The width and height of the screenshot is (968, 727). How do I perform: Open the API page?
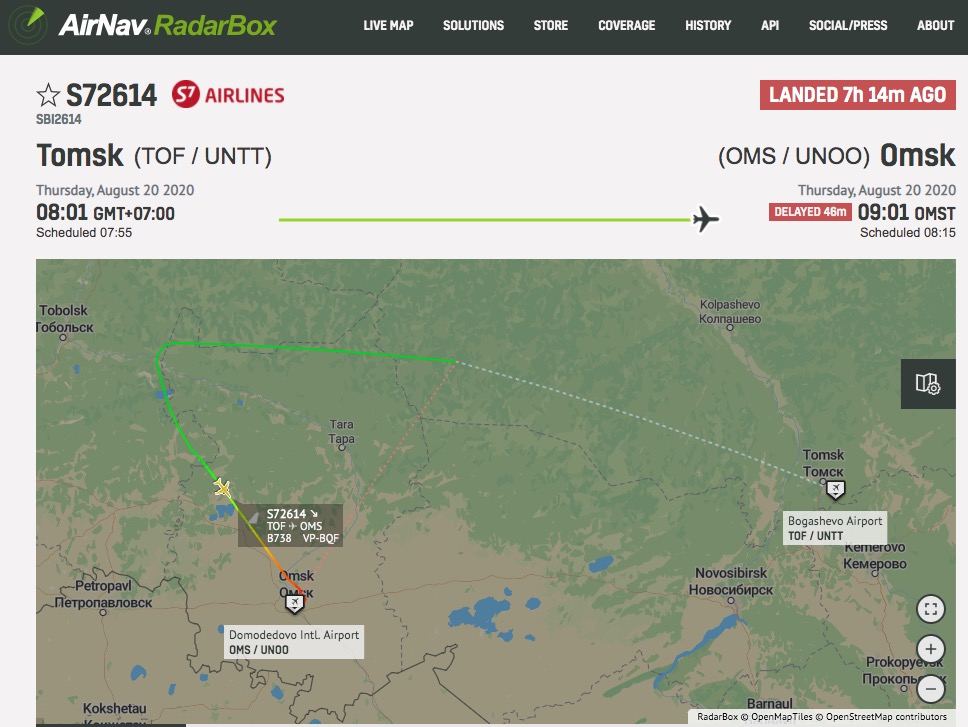[x=770, y=25]
